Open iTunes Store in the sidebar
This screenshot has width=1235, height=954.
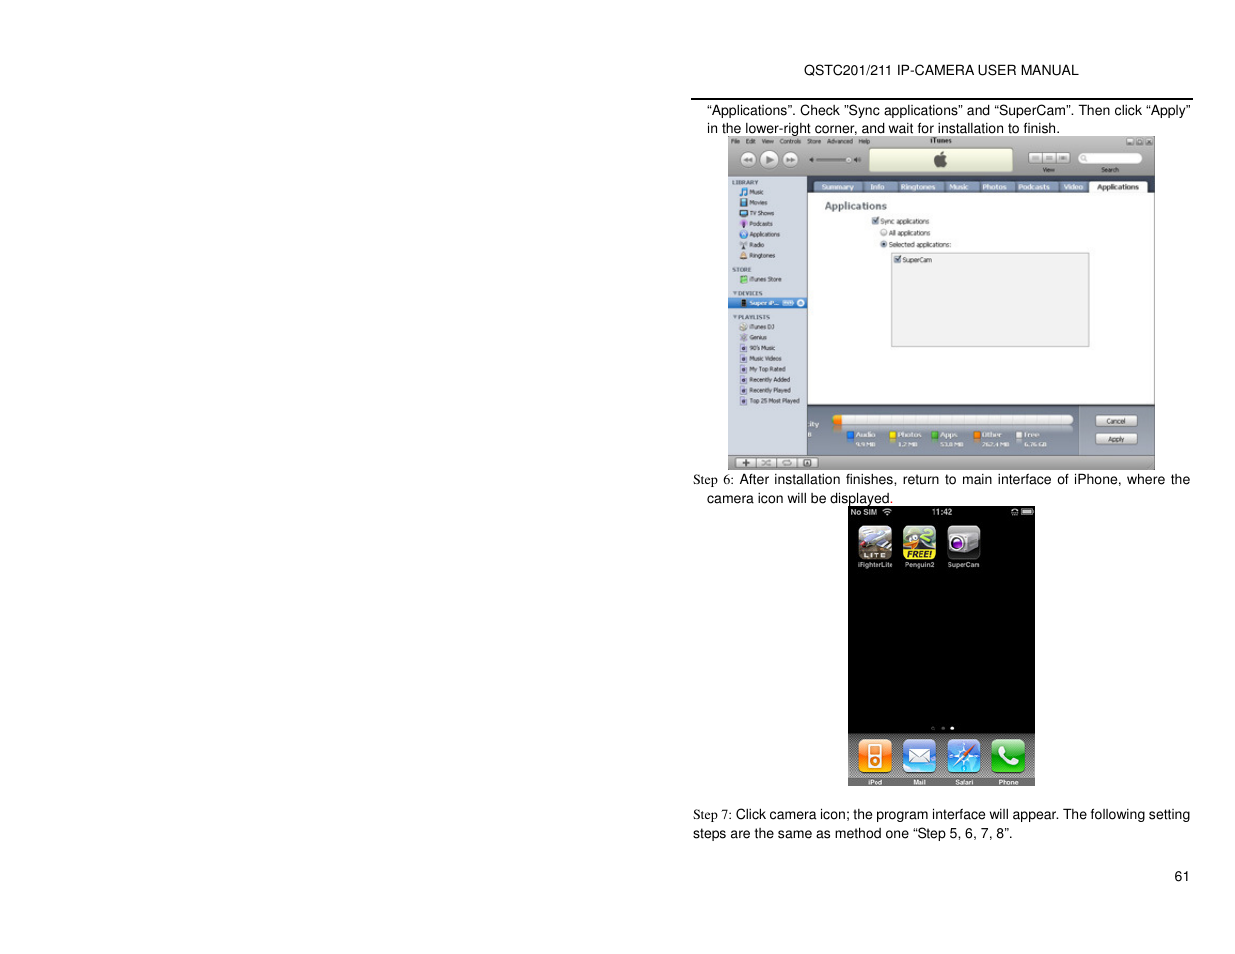pos(761,280)
